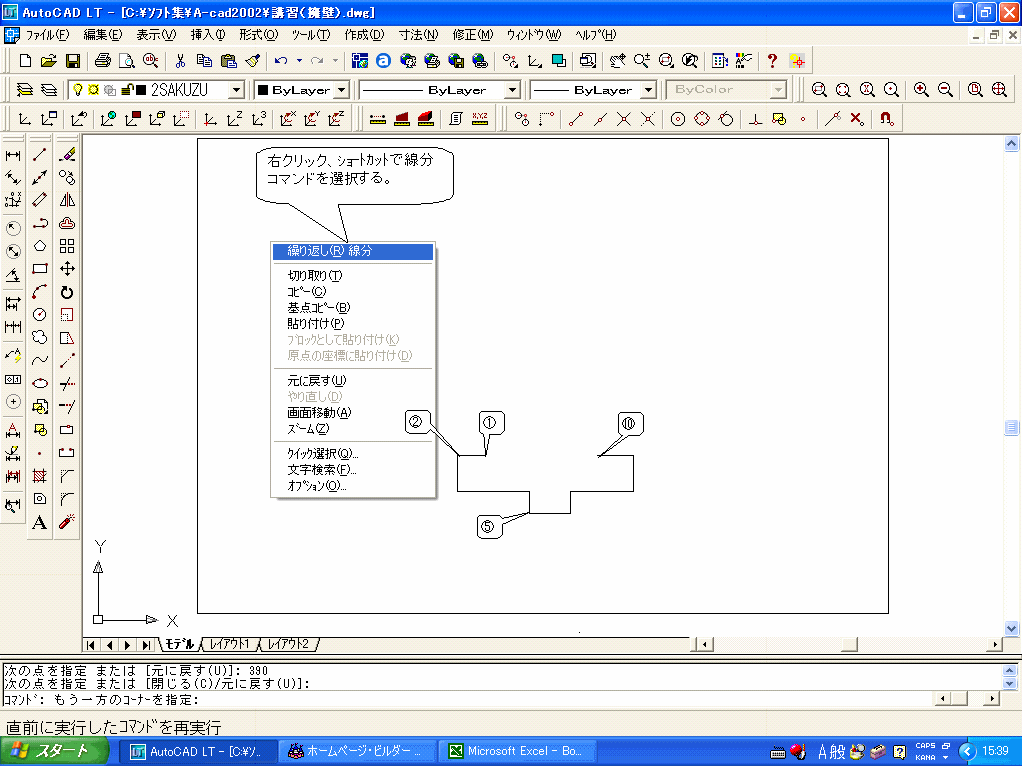This screenshot has width=1023, height=767.
Task: Click the Windows スタート button
Action: (x=54, y=751)
